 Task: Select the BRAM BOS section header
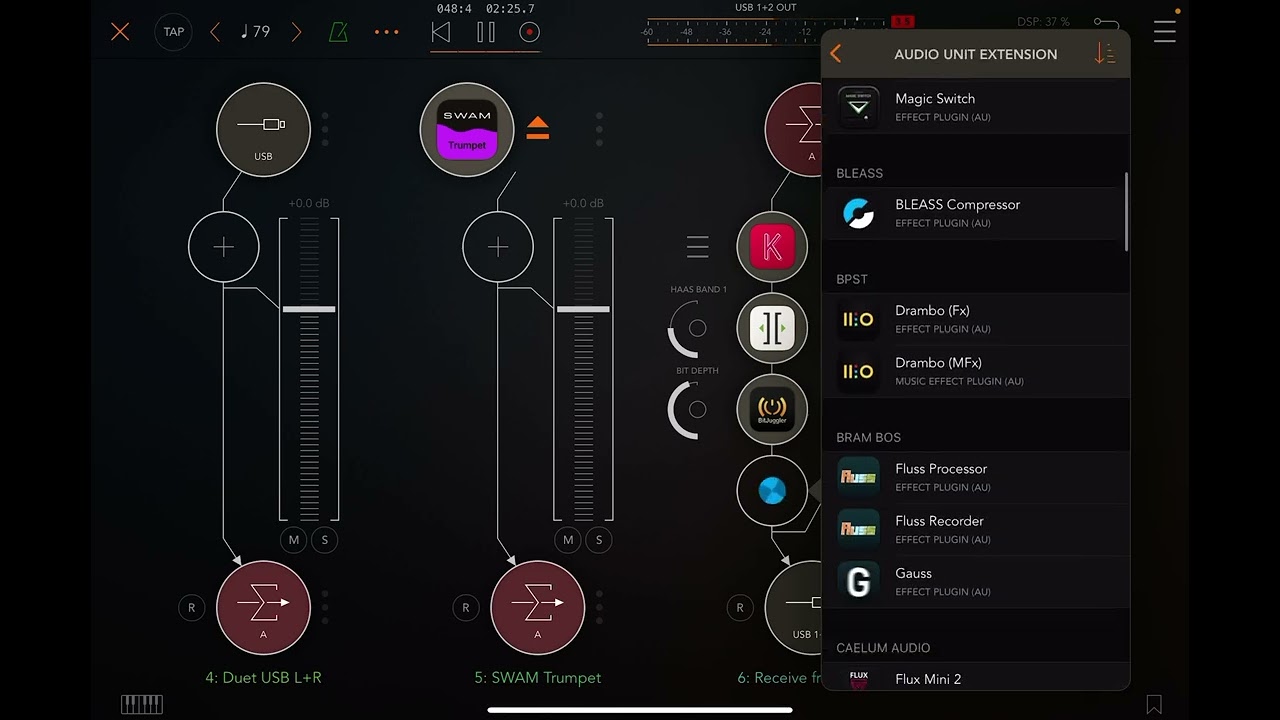(868, 437)
